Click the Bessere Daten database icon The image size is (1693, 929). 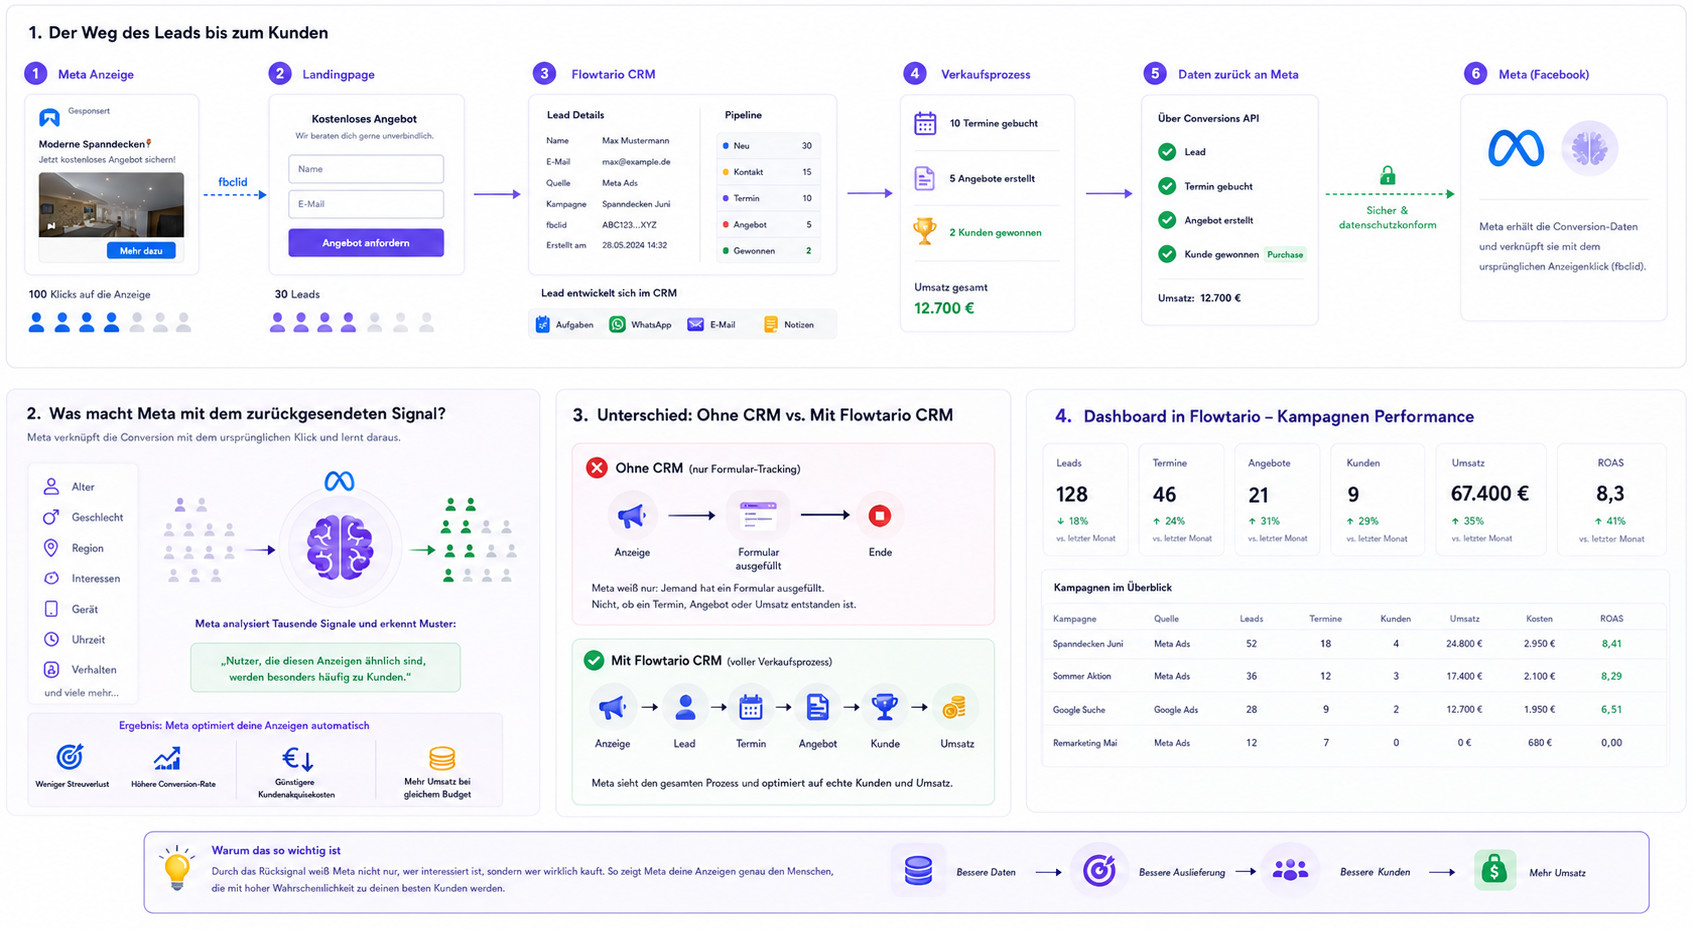tap(918, 871)
